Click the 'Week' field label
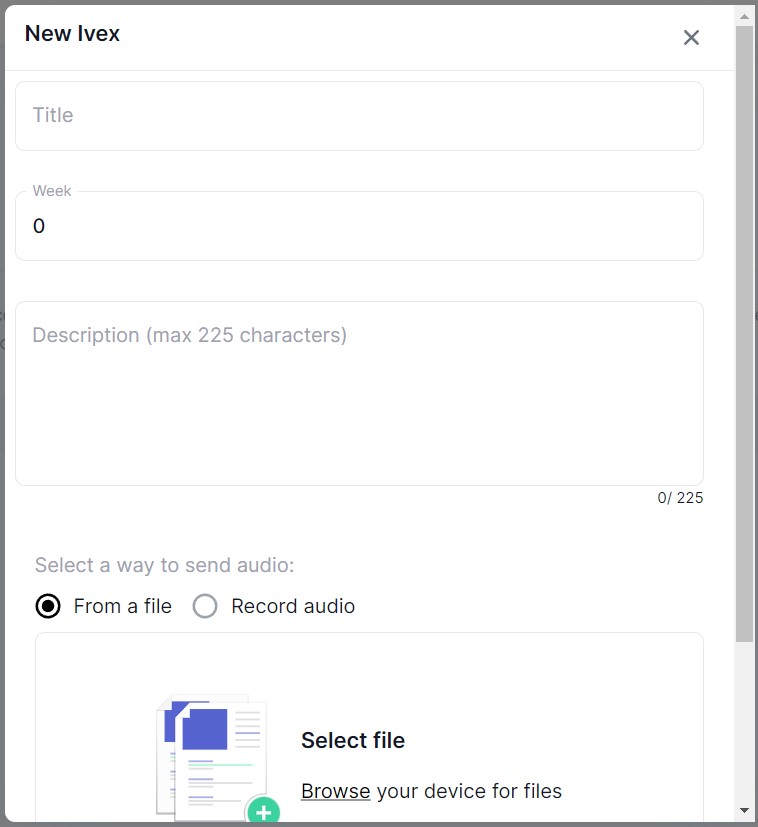This screenshot has height=827, width=758. click(52, 191)
